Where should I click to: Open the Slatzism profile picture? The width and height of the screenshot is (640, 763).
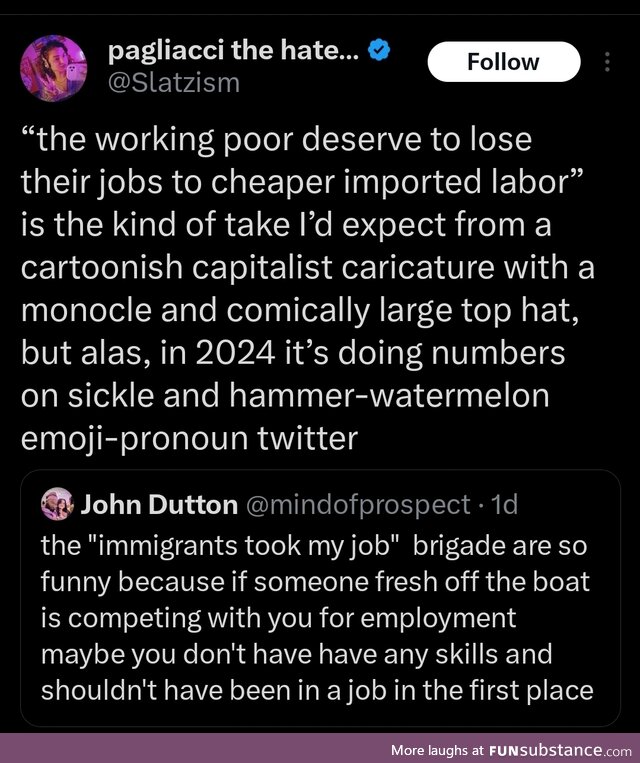(x=54, y=68)
